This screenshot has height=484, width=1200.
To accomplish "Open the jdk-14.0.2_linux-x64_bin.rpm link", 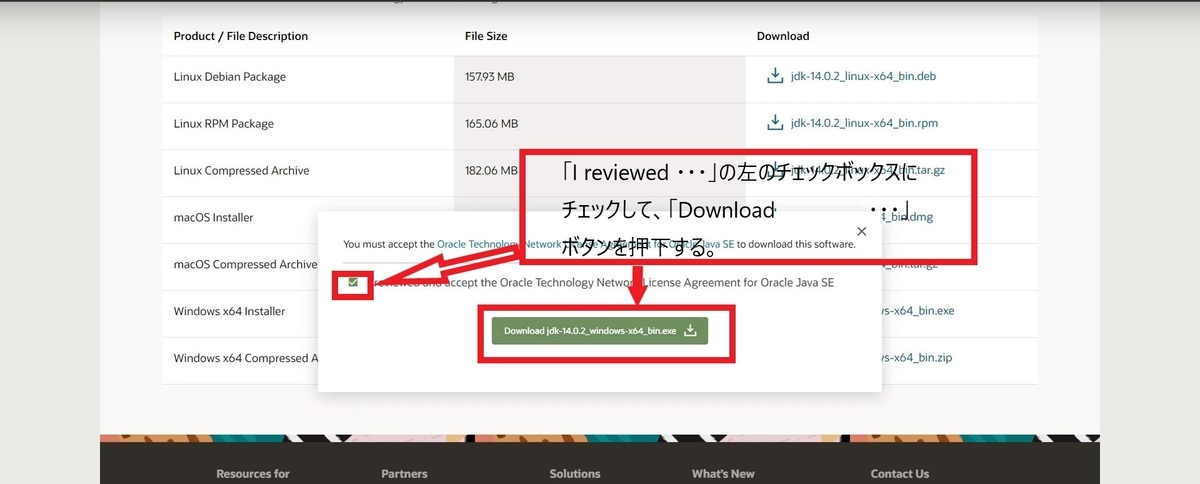I will [864, 123].
